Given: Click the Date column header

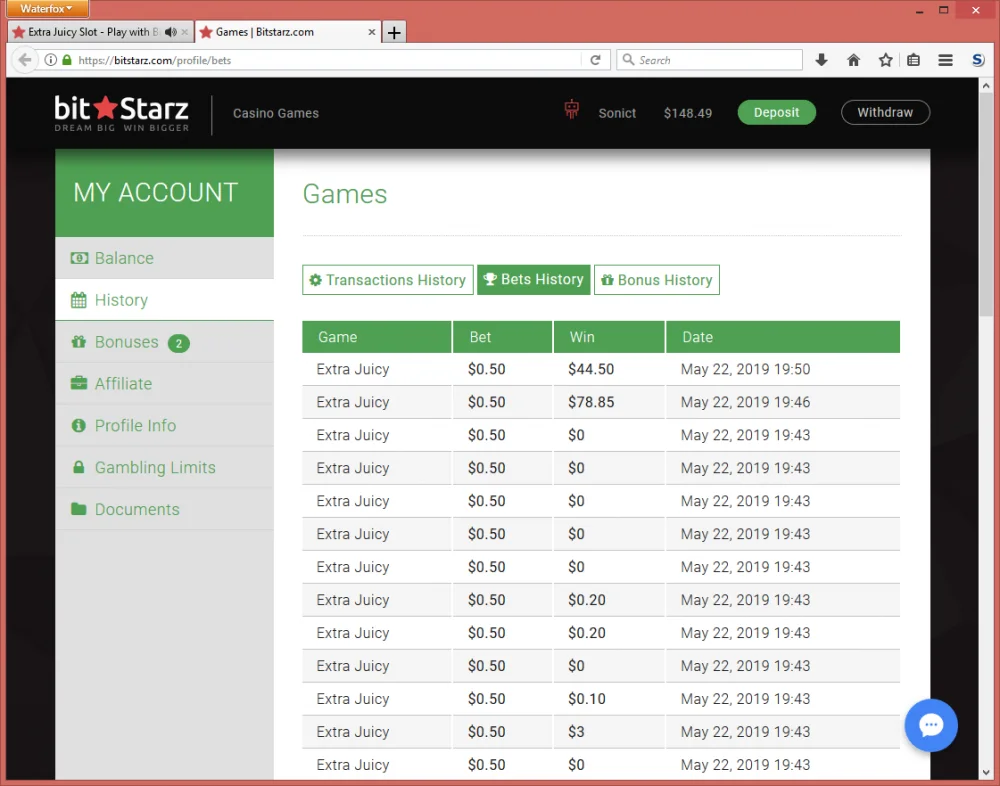Looking at the screenshot, I should coord(783,337).
